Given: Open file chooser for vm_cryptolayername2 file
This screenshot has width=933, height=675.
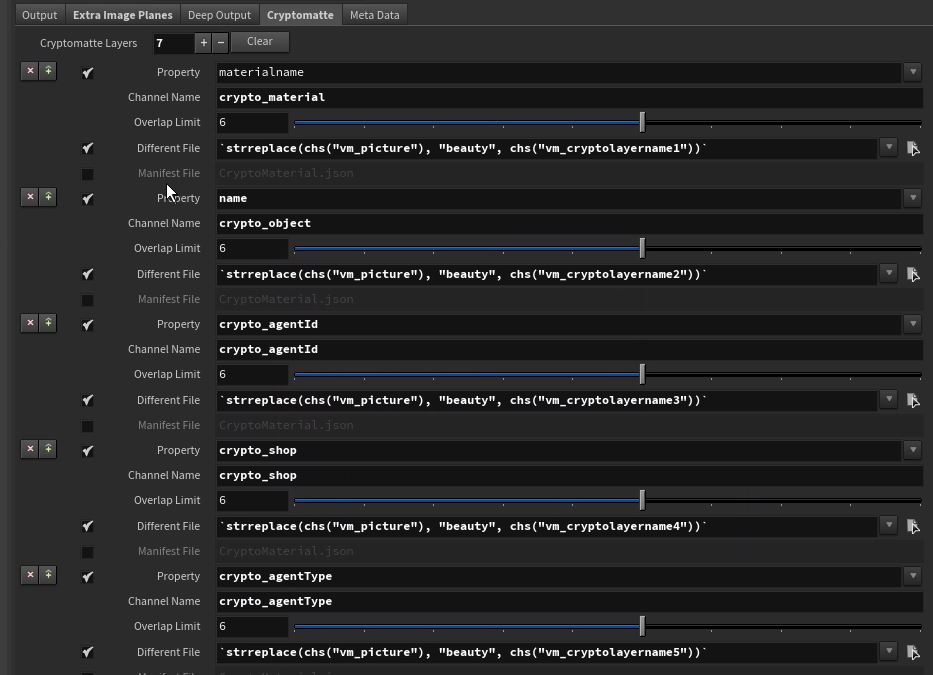Looking at the screenshot, I should point(913,274).
